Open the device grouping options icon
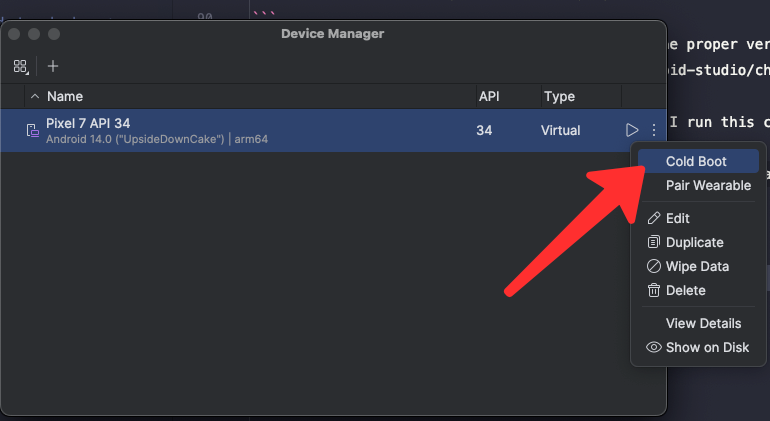 [21, 66]
